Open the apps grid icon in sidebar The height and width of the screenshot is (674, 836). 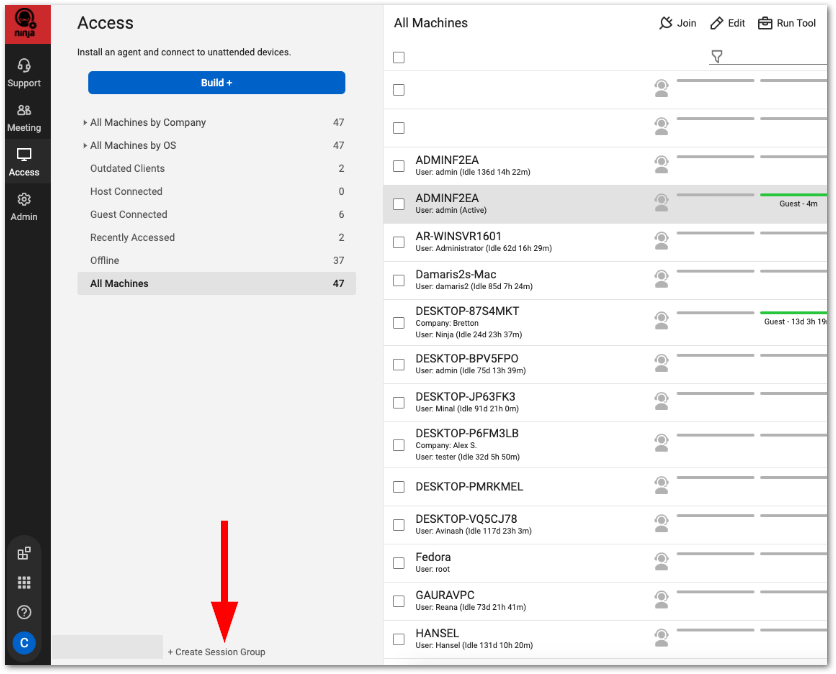[24, 582]
